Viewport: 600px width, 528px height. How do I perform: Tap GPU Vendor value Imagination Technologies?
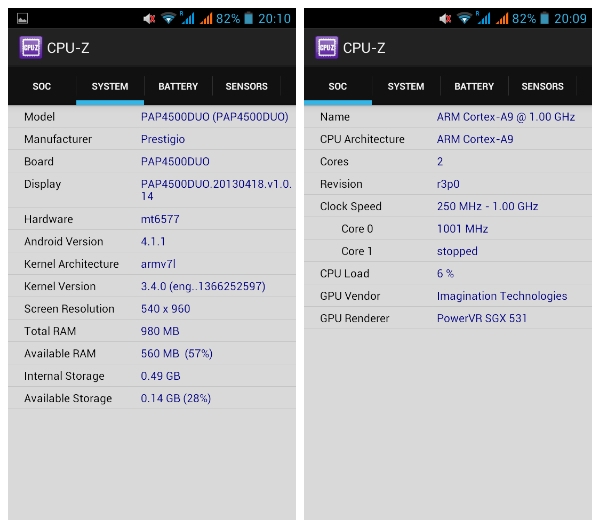(502, 296)
